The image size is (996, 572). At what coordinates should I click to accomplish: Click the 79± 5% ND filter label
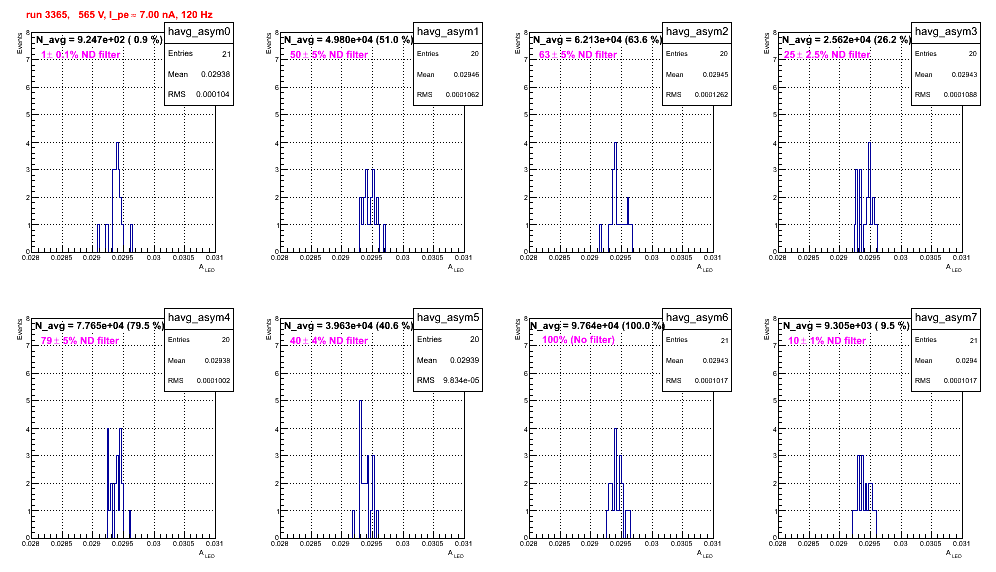80,341
